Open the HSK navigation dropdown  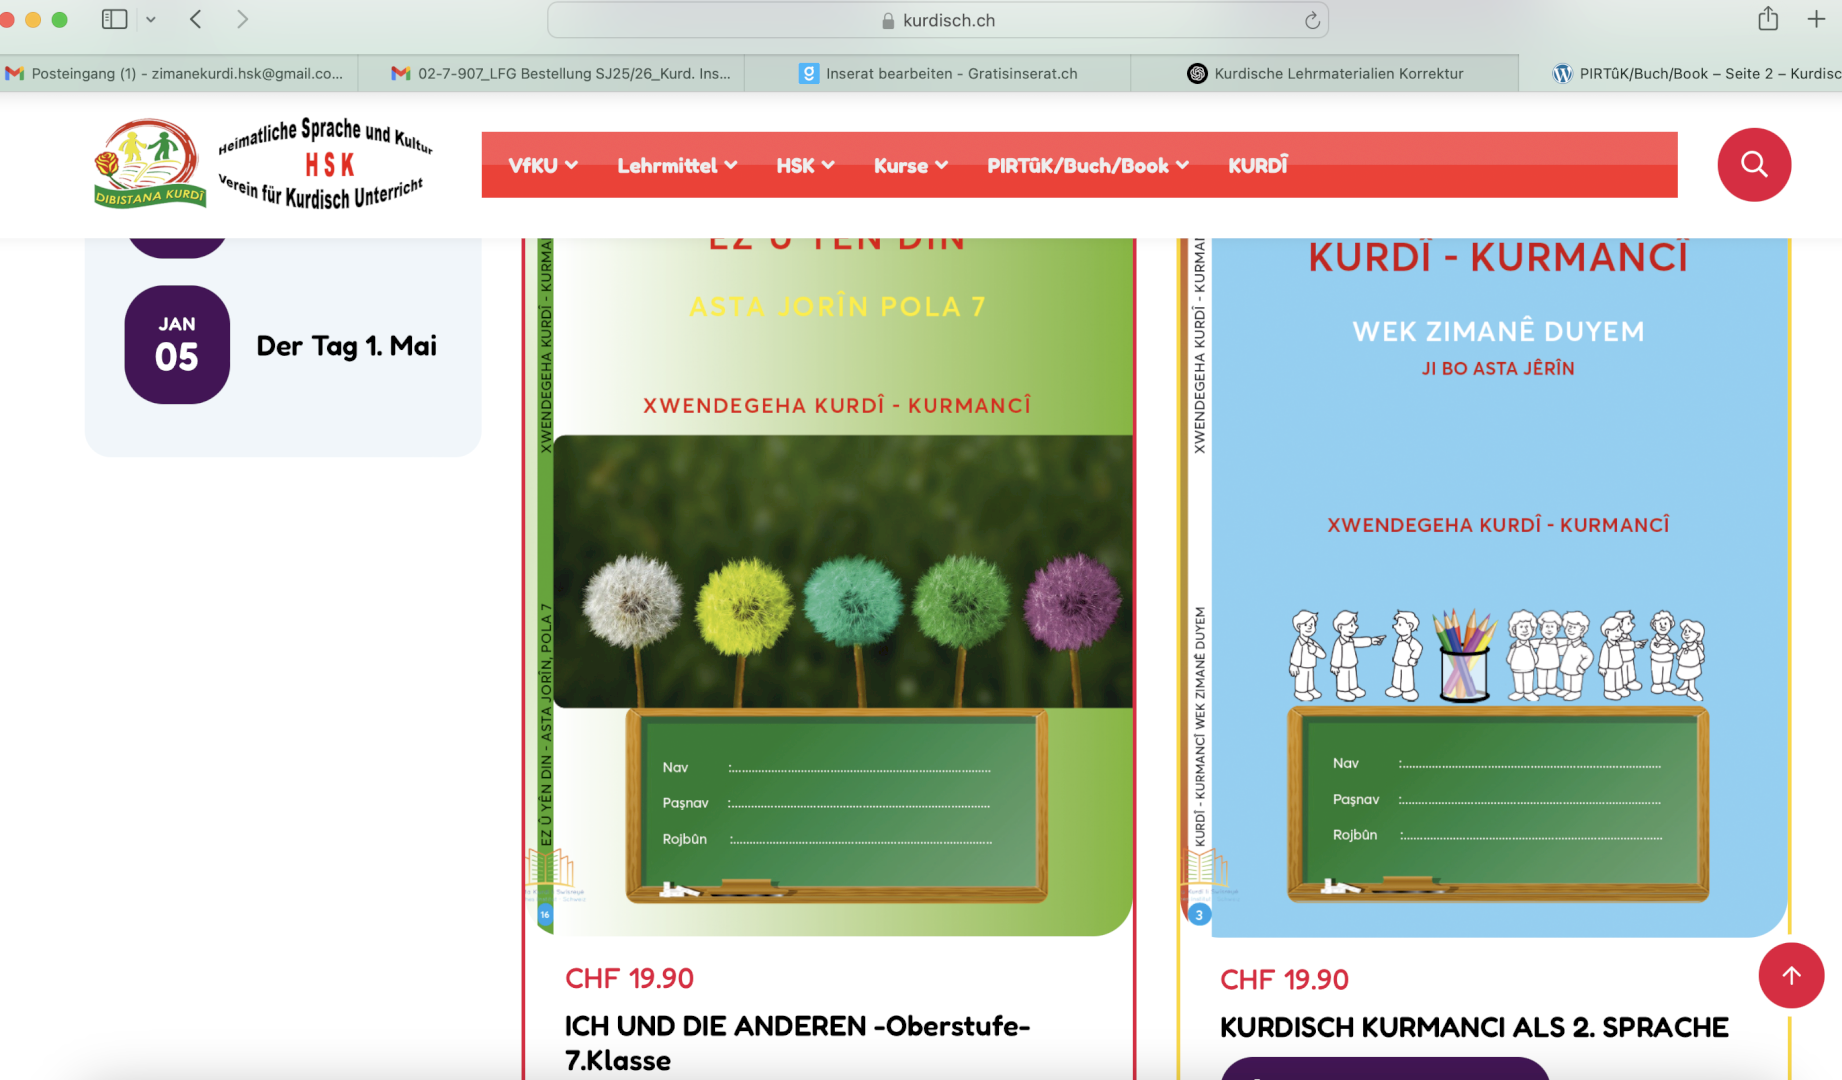tap(805, 166)
